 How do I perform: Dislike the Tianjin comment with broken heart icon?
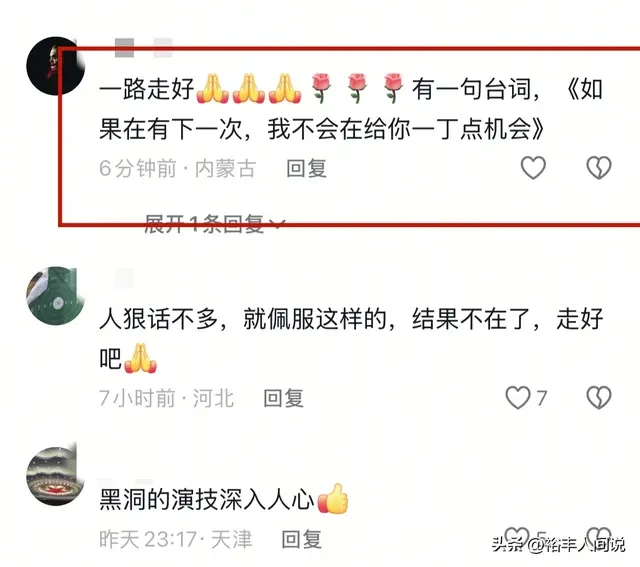coord(599,537)
